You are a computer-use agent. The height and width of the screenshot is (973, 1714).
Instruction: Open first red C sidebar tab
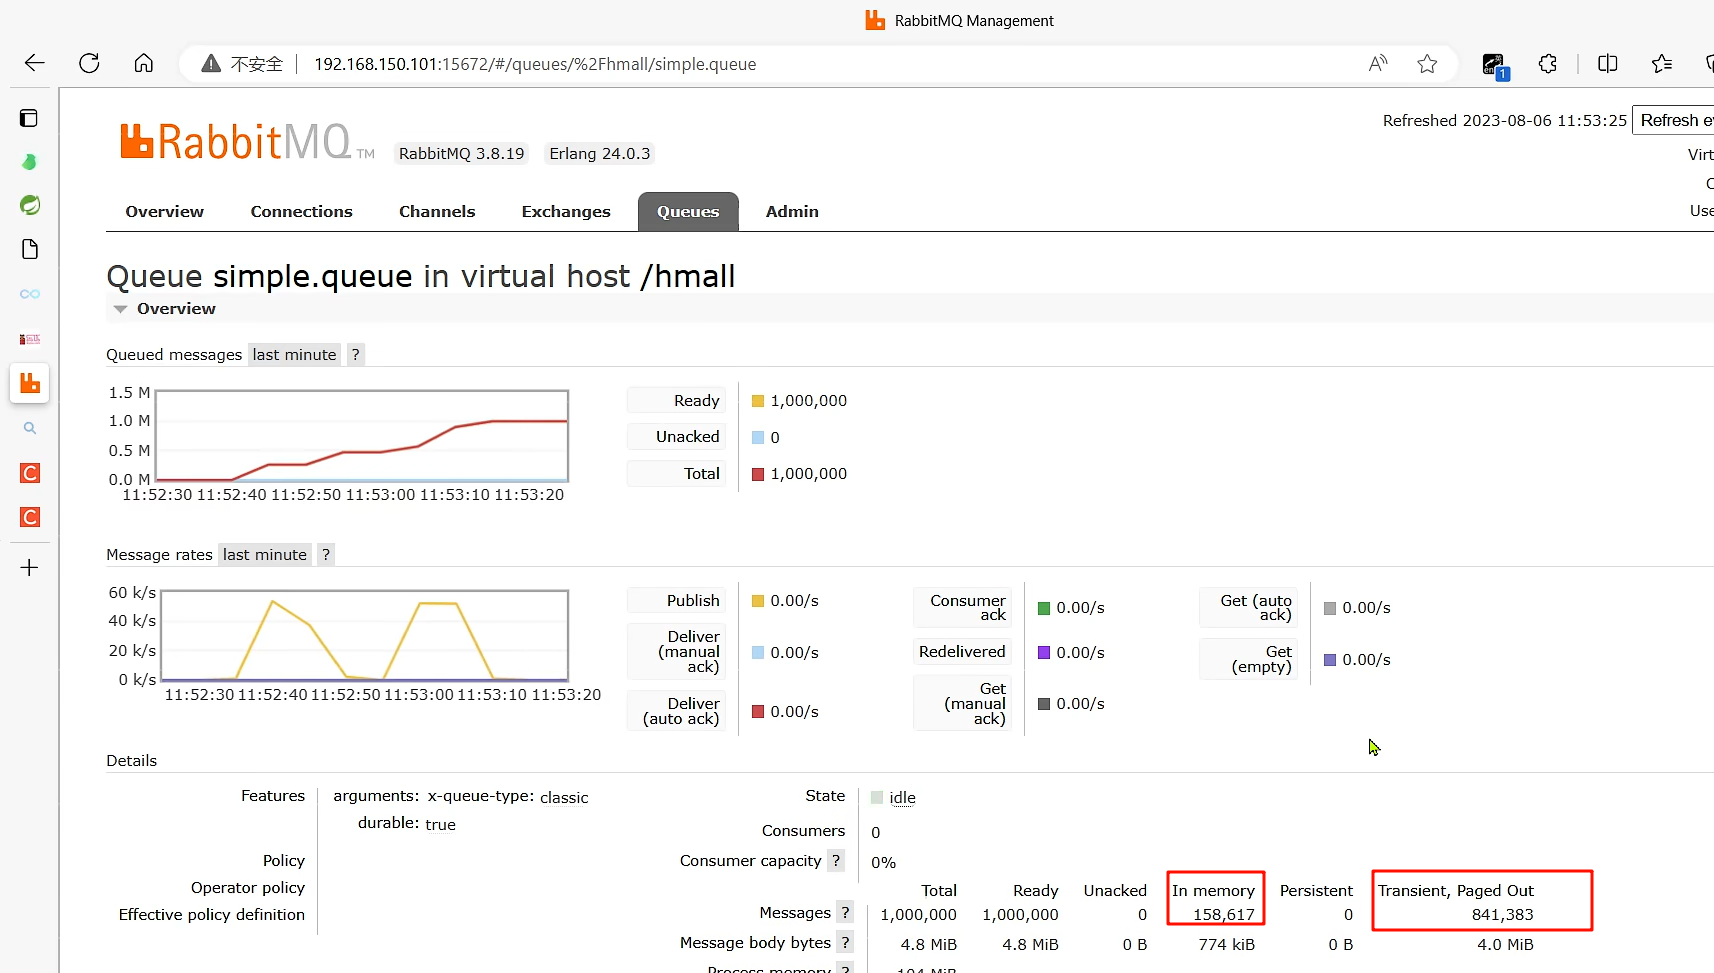point(30,473)
